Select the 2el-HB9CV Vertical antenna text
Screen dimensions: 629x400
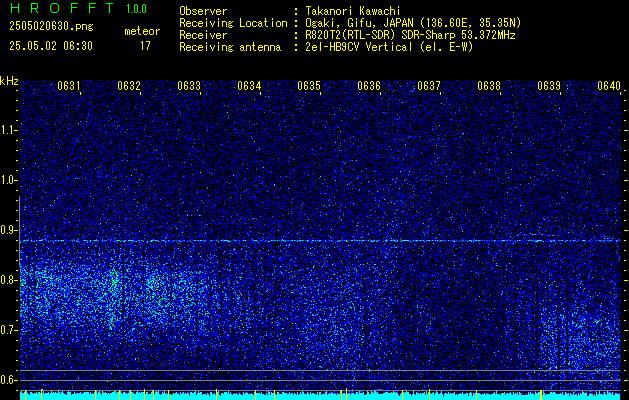coord(387,47)
